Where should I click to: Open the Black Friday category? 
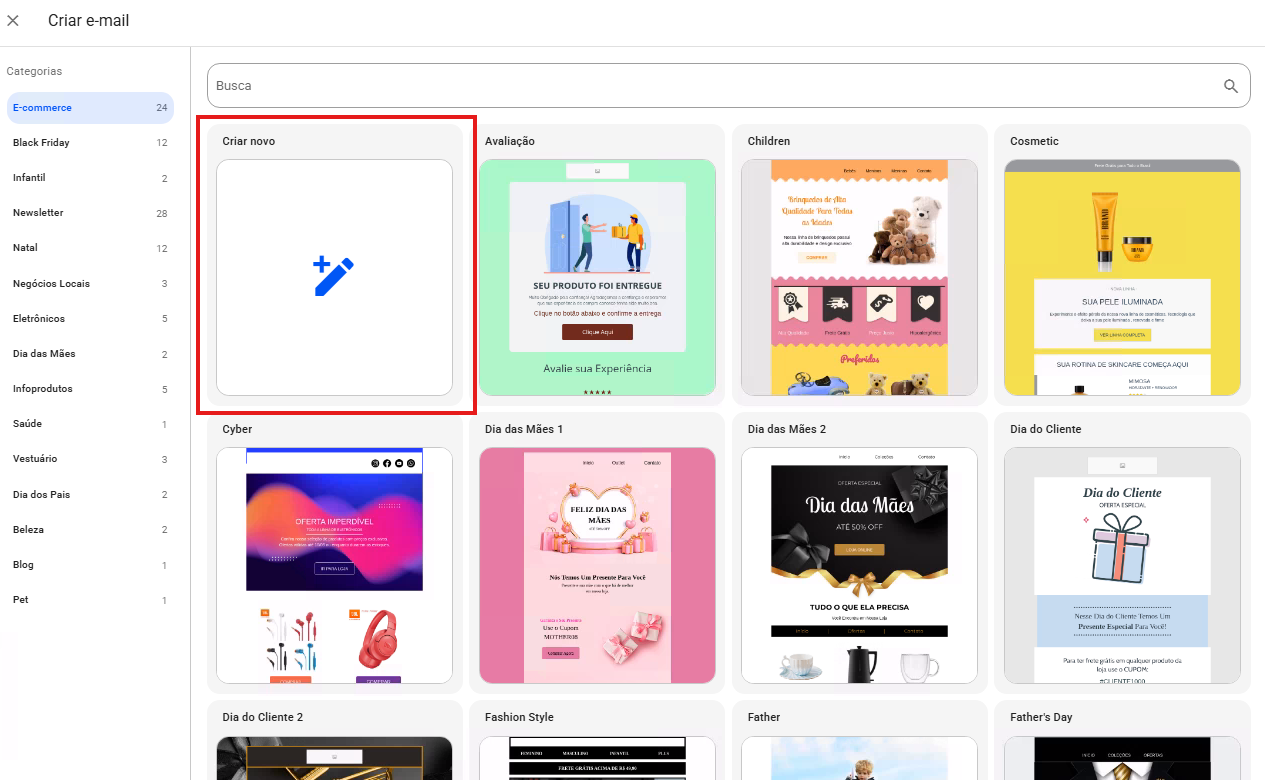90,143
